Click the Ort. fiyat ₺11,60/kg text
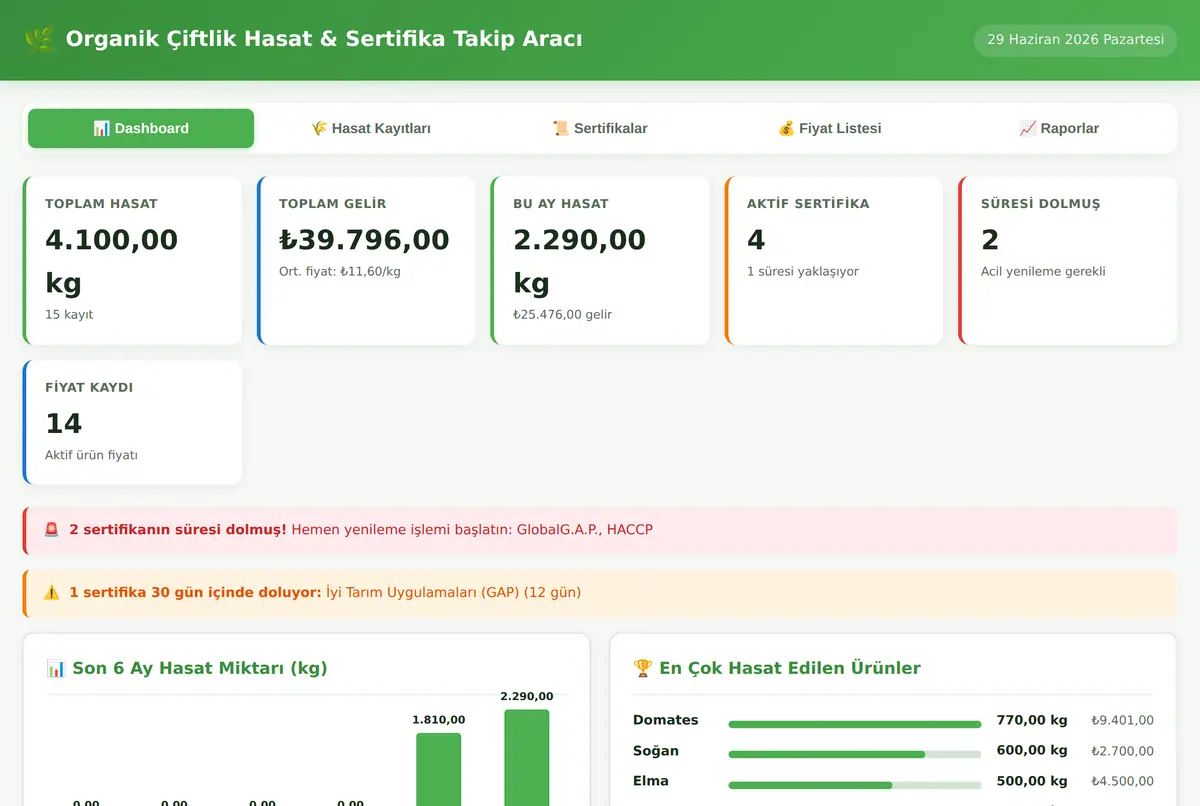The width and height of the screenshot is (1200, 806). 340,271
